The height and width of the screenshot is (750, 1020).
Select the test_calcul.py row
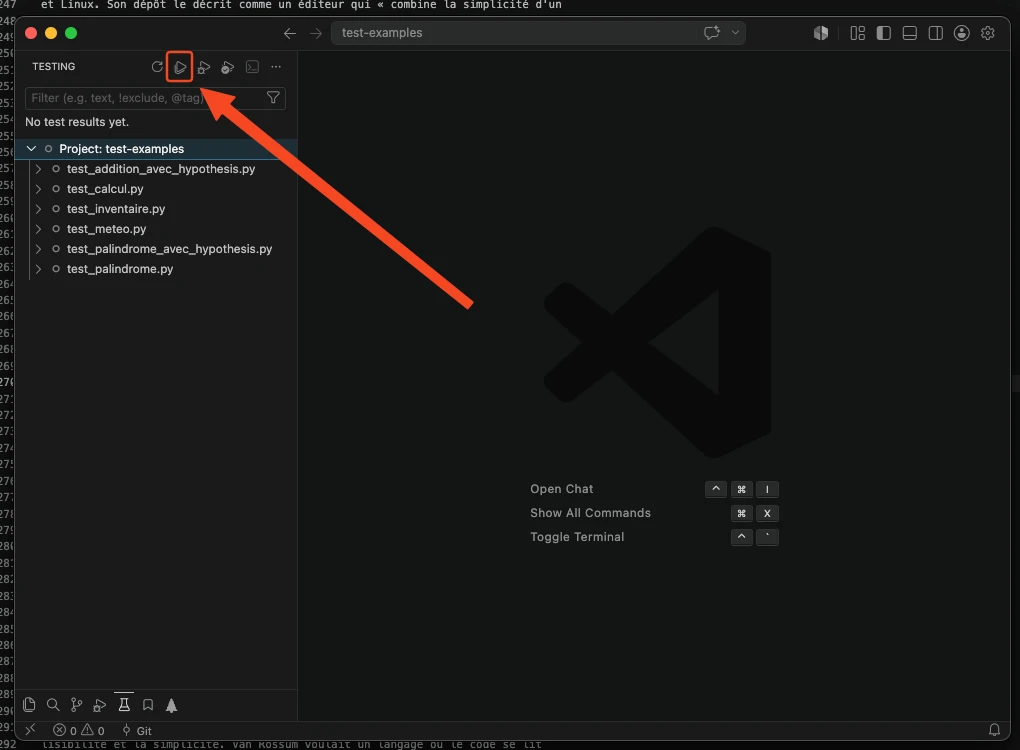(156, 189)
